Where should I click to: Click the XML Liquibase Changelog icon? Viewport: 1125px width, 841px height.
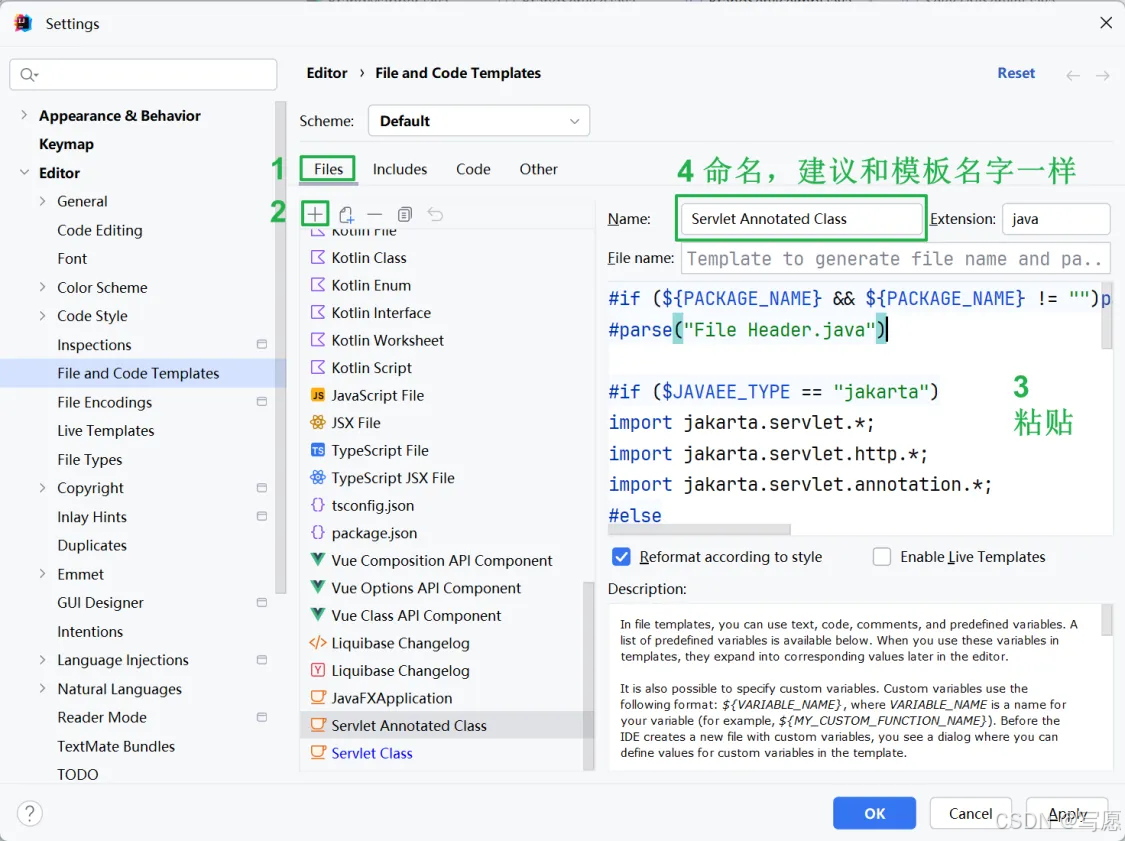tap(318, 642)
